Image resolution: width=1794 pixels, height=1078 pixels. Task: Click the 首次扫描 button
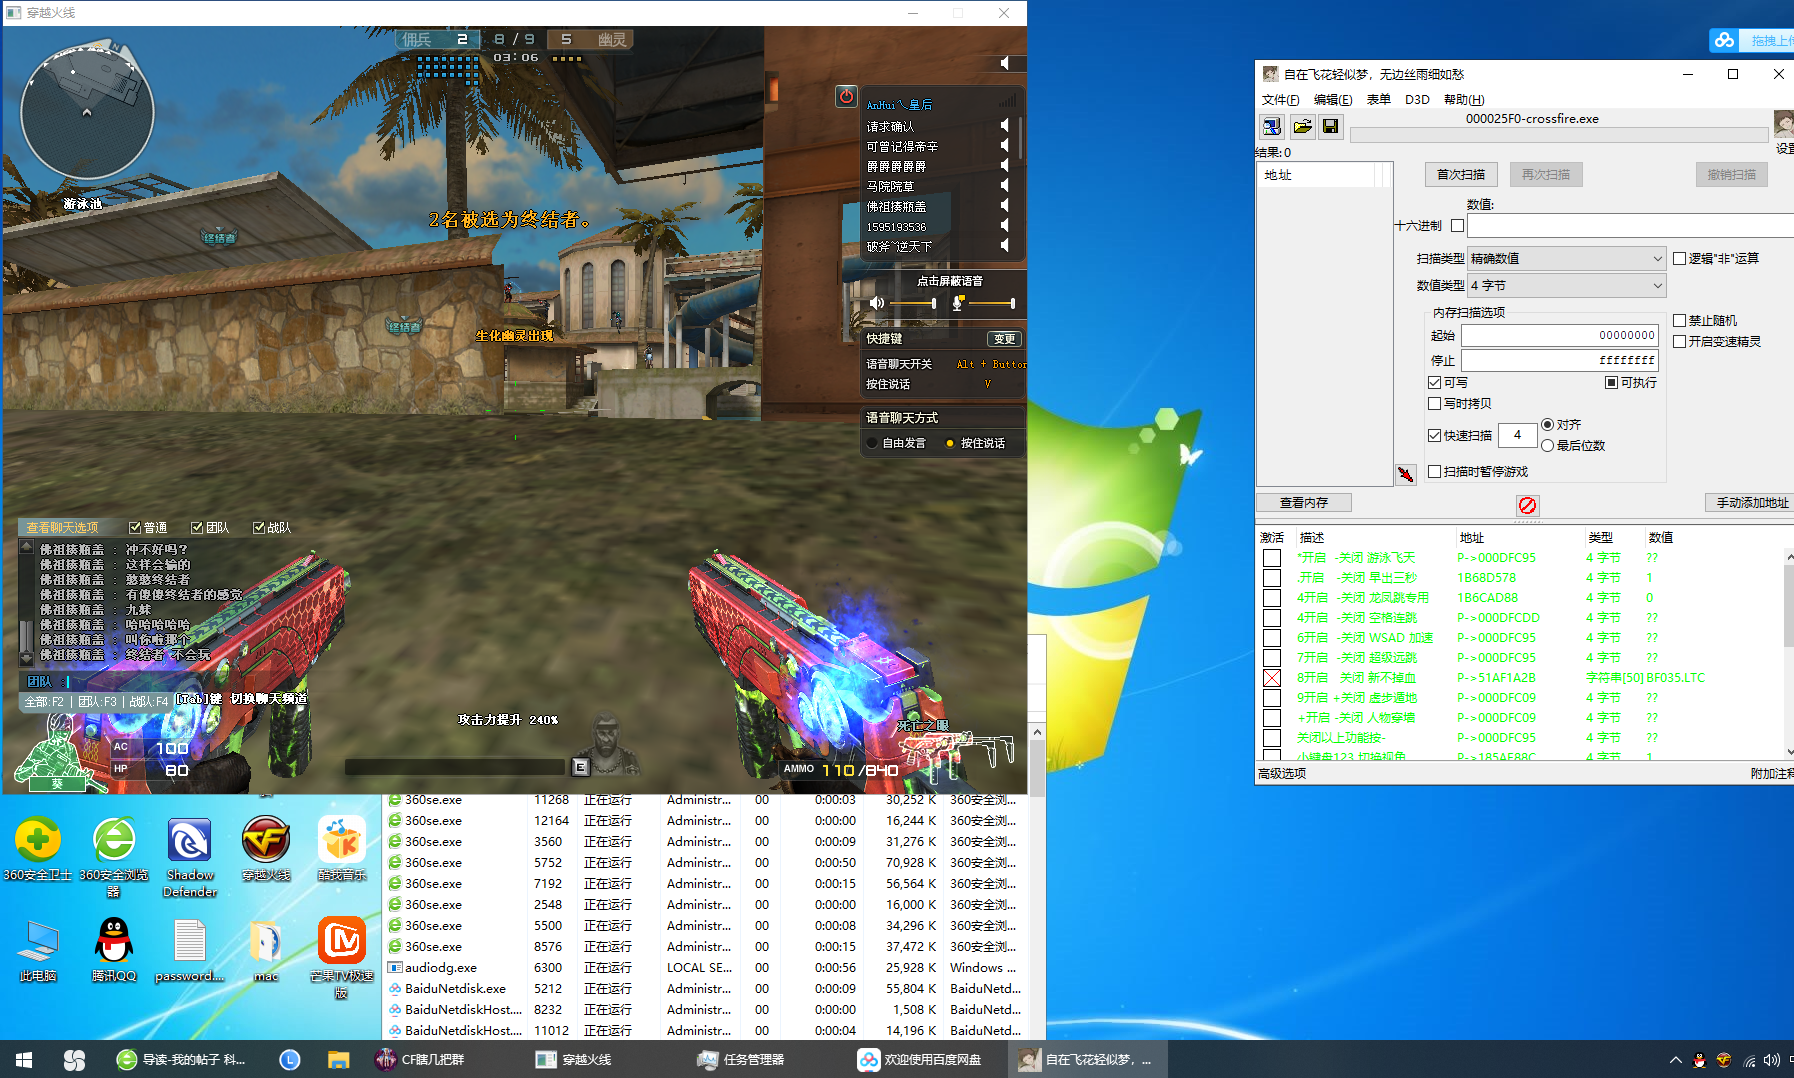point(1461,175)
